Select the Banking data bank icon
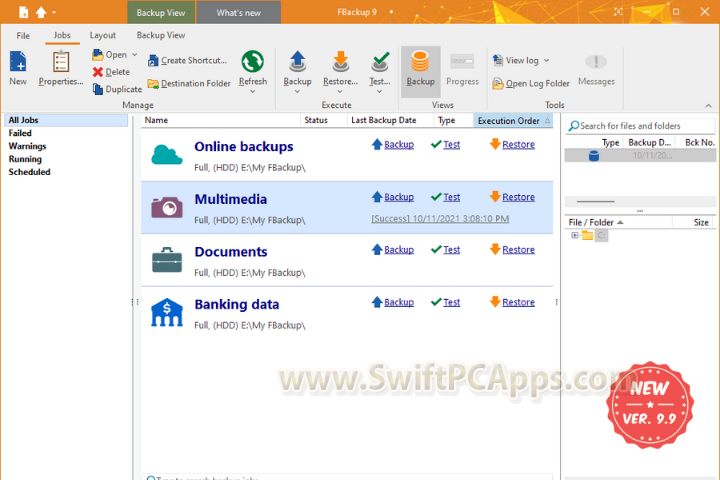 [x=167, y=312]
